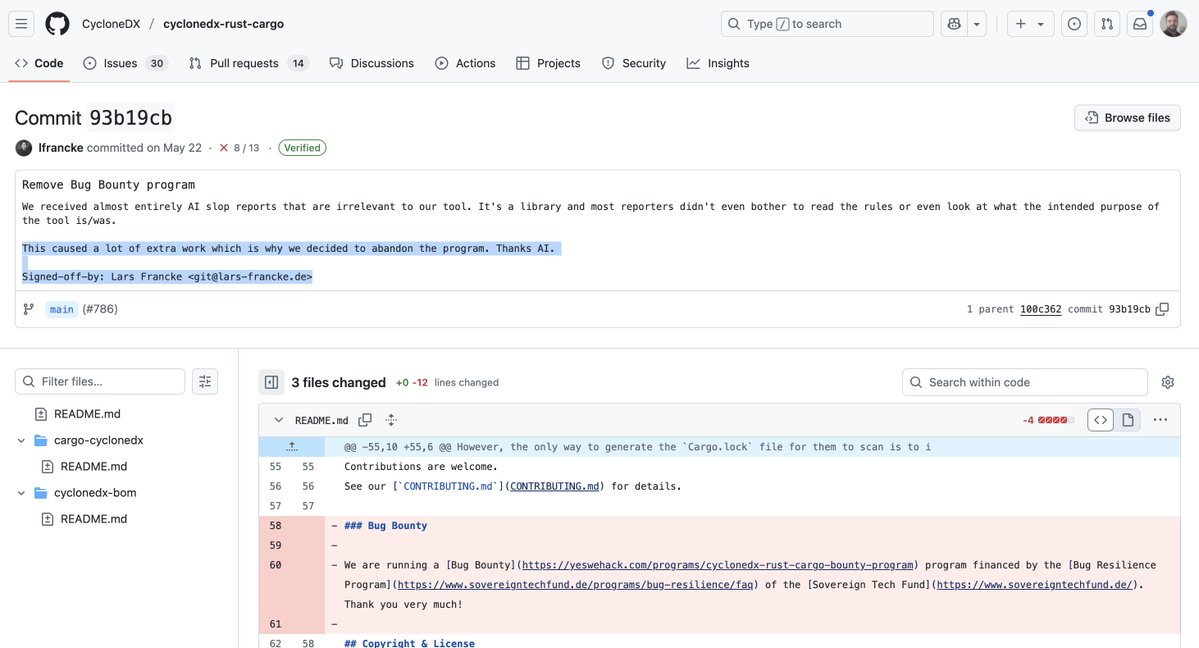Open the file filter options button
This screenshot has height=648, width=1199.
[x=205, y=381]
